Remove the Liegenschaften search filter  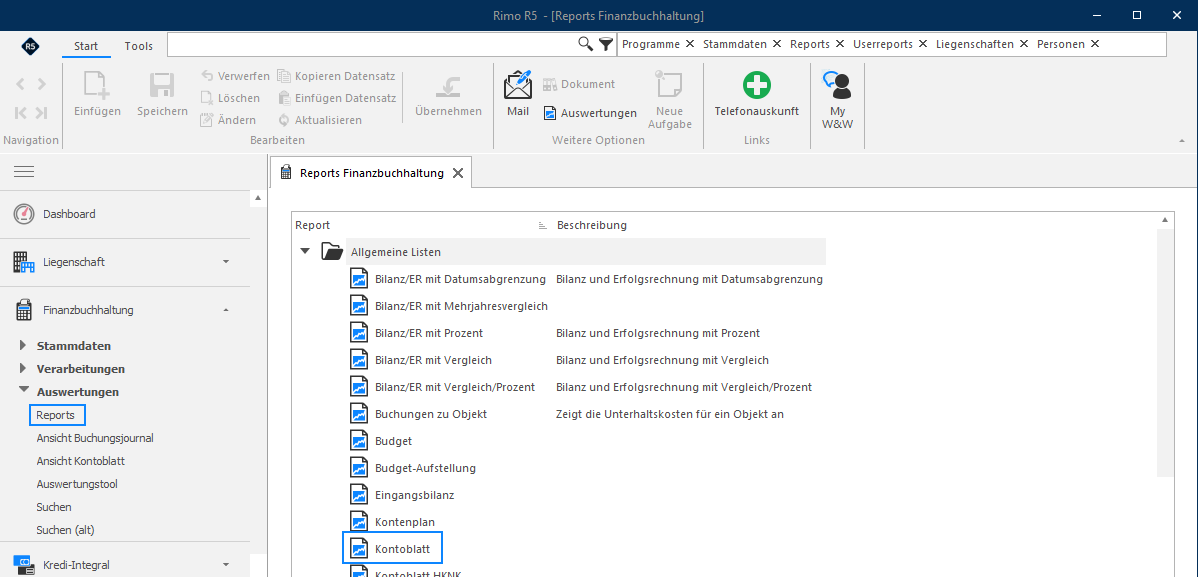(1024, 44)
